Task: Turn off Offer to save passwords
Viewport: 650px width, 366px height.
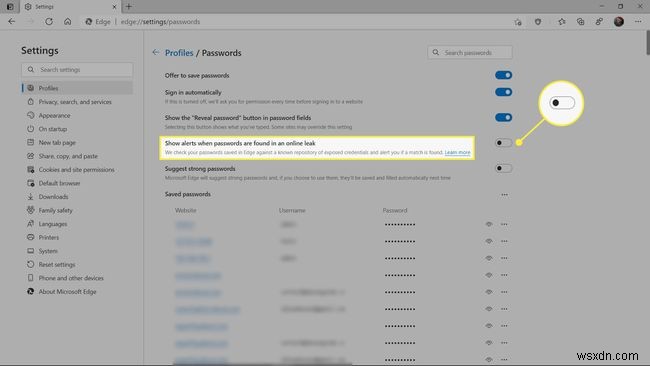Action: click(503, 75)
